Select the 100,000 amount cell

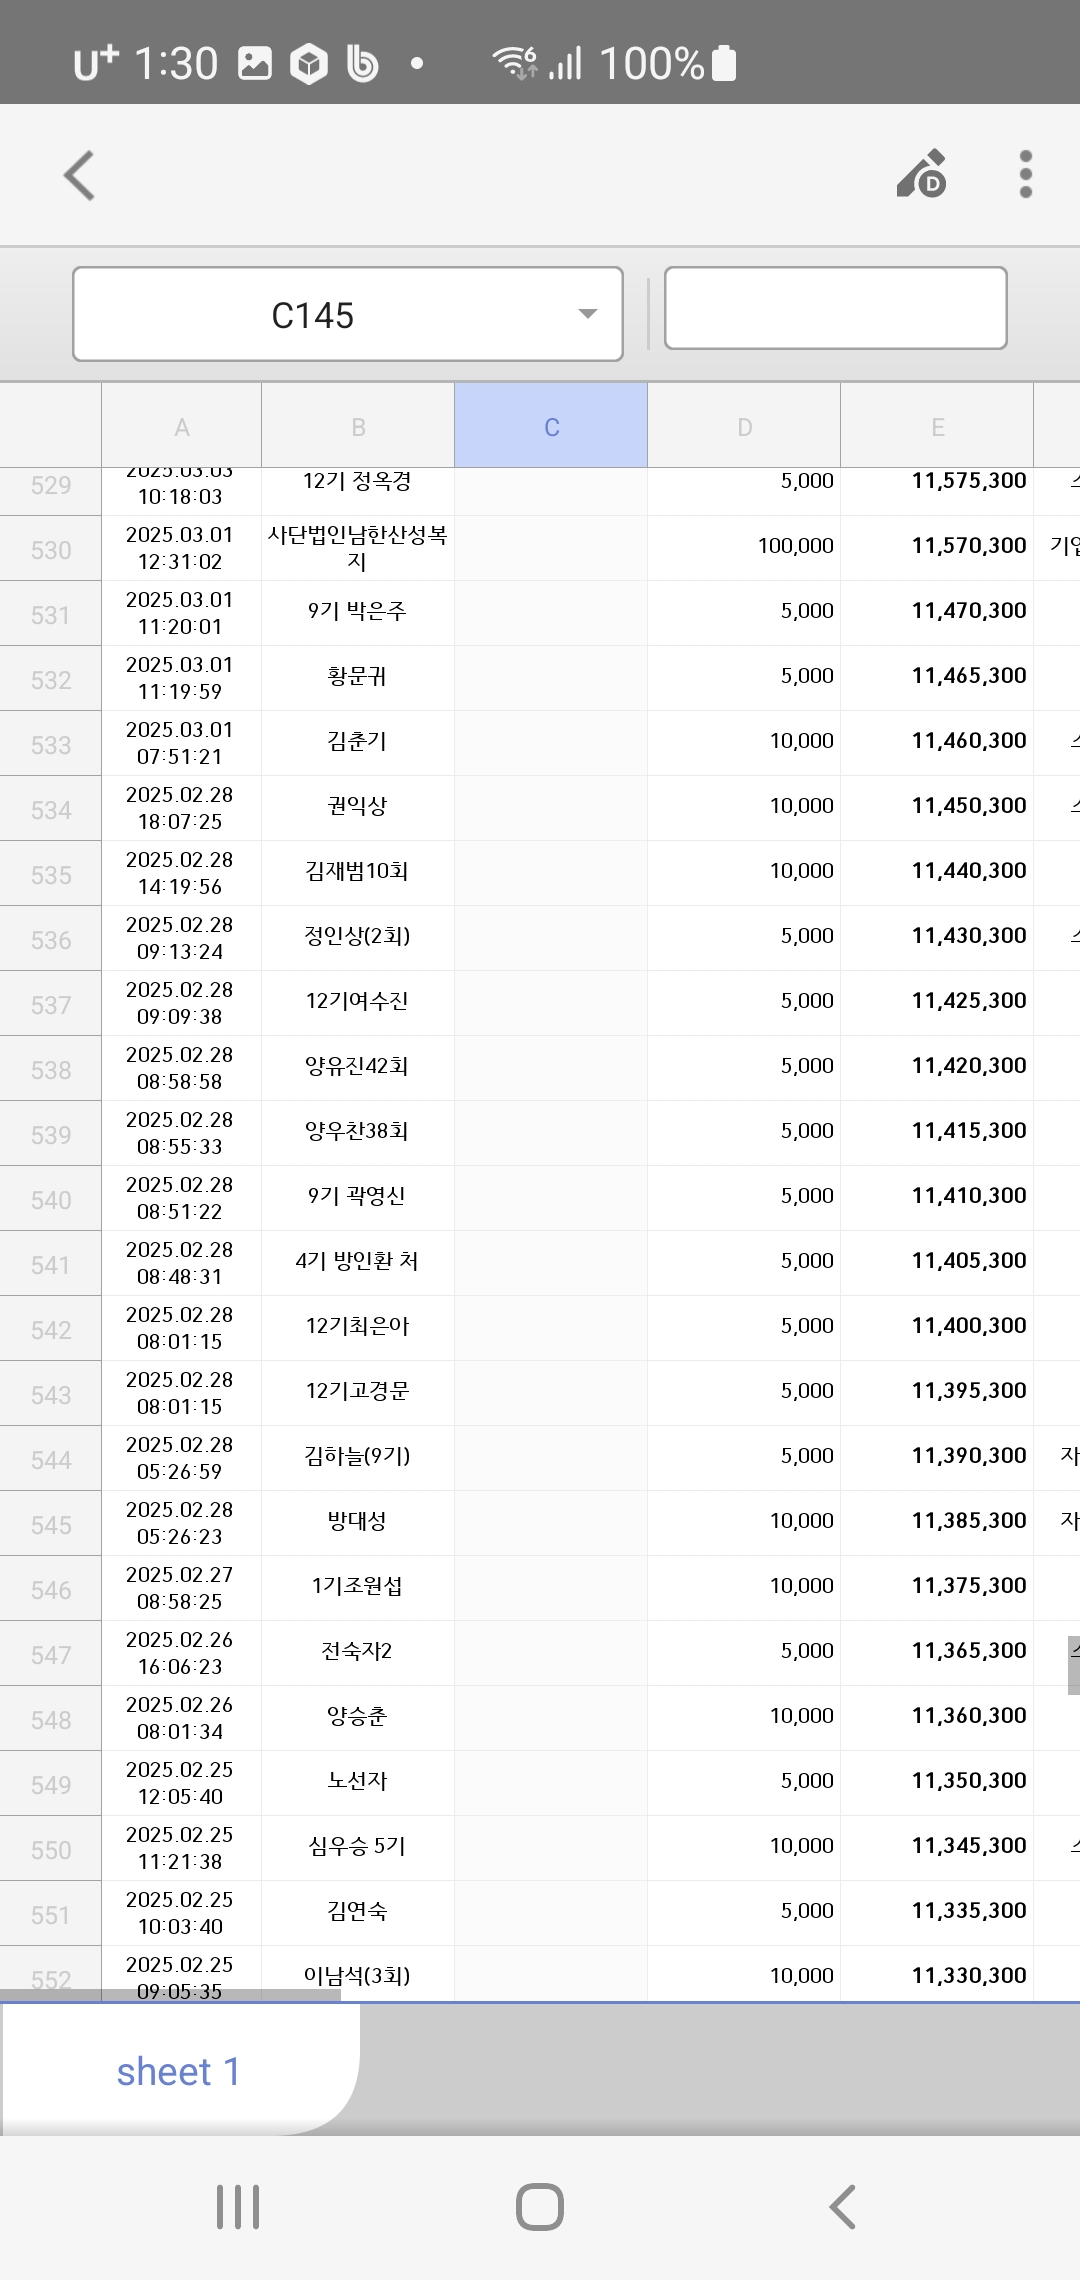744,546
